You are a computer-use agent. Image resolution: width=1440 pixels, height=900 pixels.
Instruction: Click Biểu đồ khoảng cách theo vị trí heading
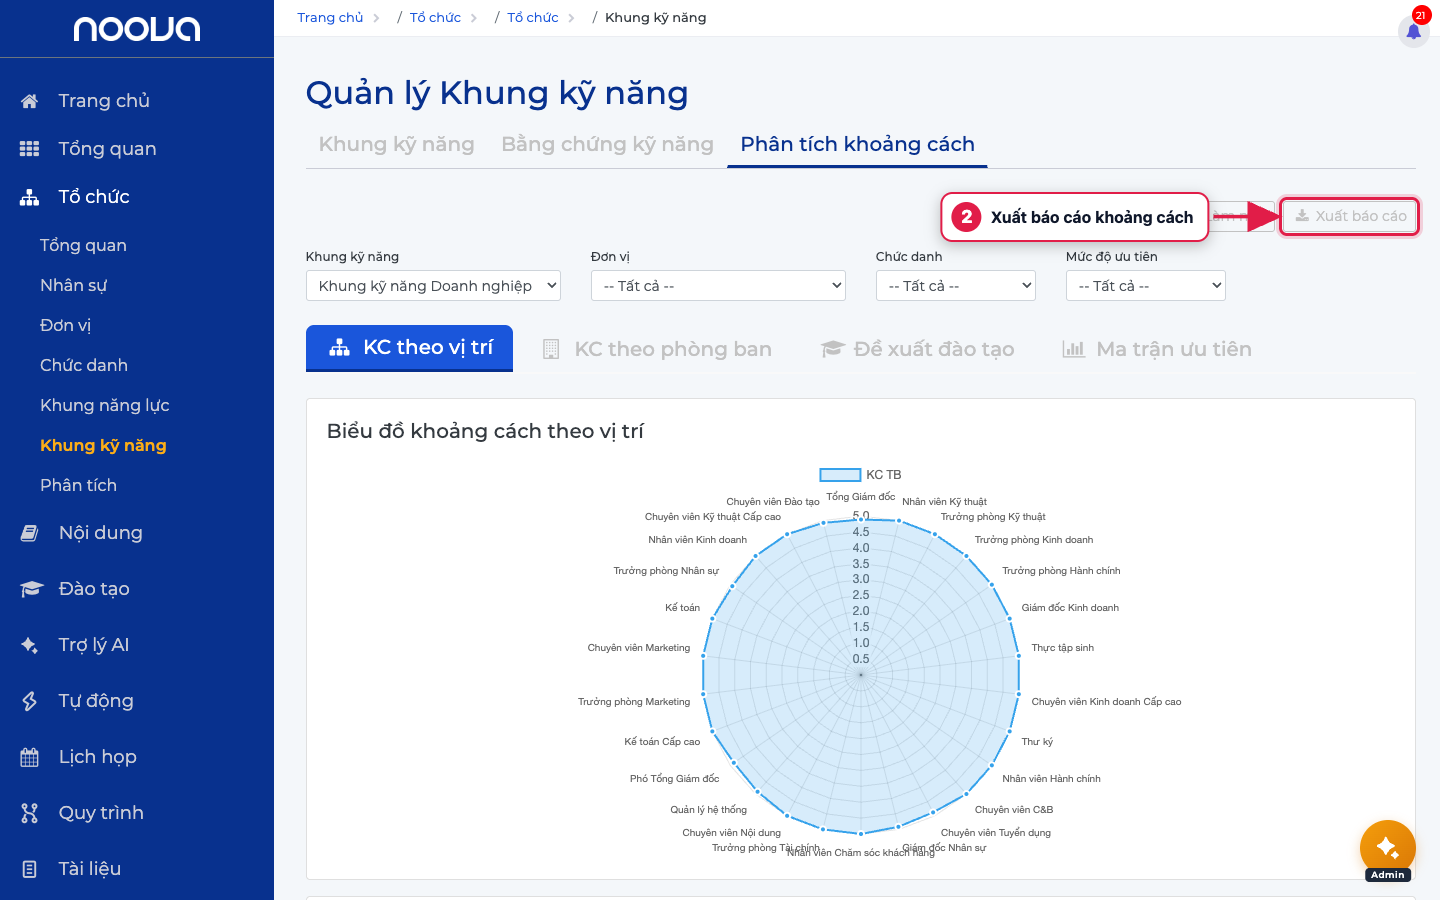click(485, 431)
